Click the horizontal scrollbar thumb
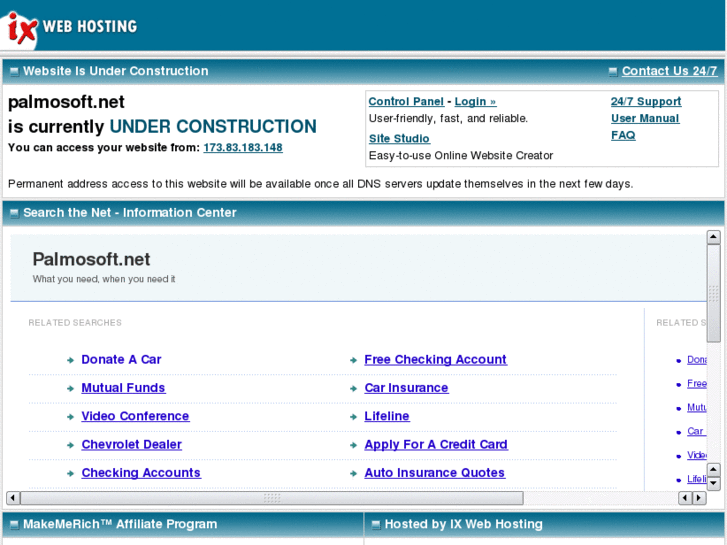 (x=272, y=498)
